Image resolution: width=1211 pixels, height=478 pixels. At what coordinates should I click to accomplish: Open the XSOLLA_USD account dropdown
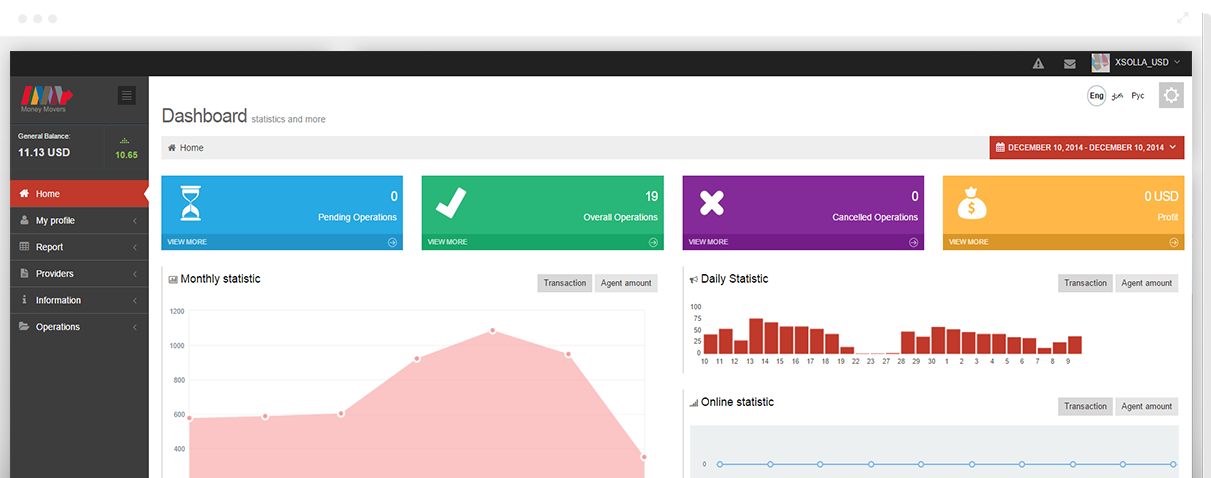tap(1136, 62)
